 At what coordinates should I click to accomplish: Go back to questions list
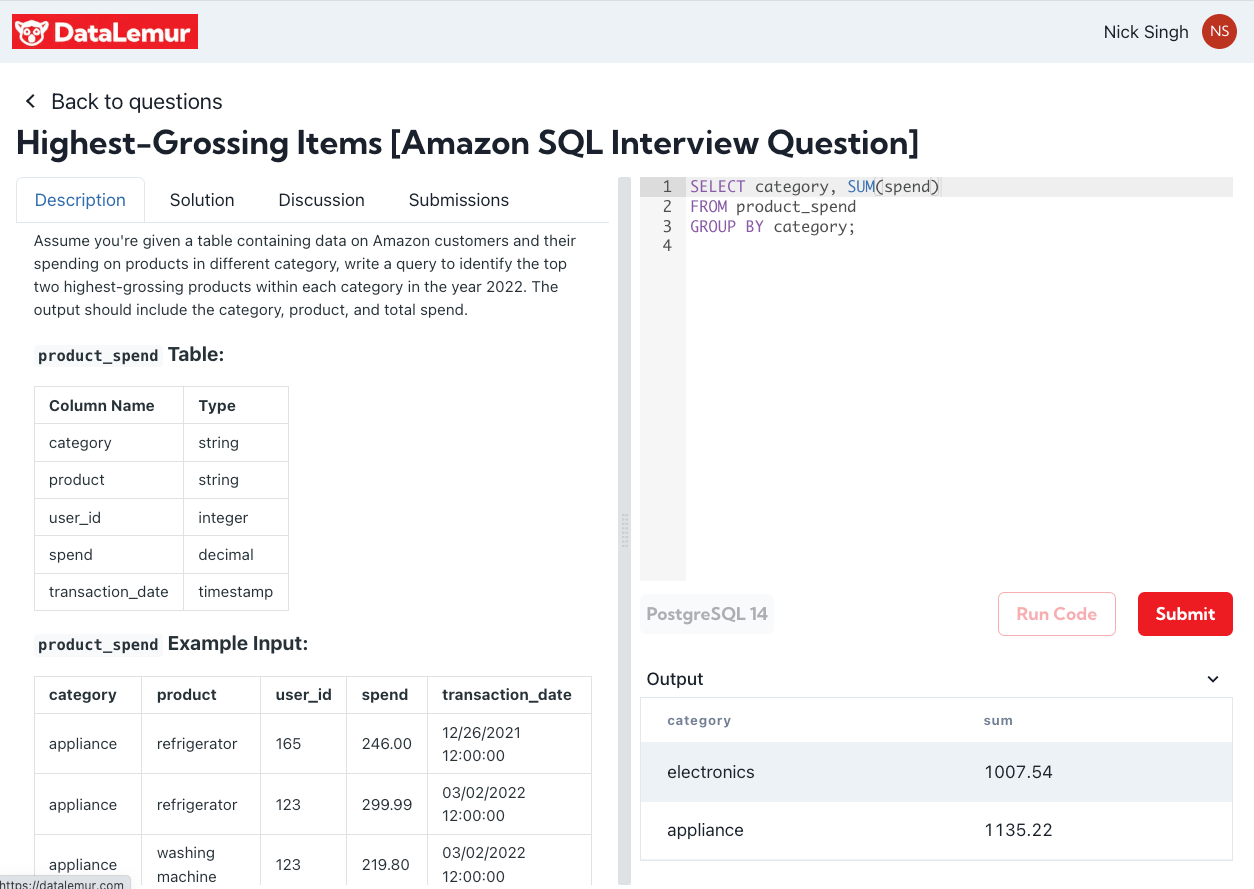coord(136,102)
